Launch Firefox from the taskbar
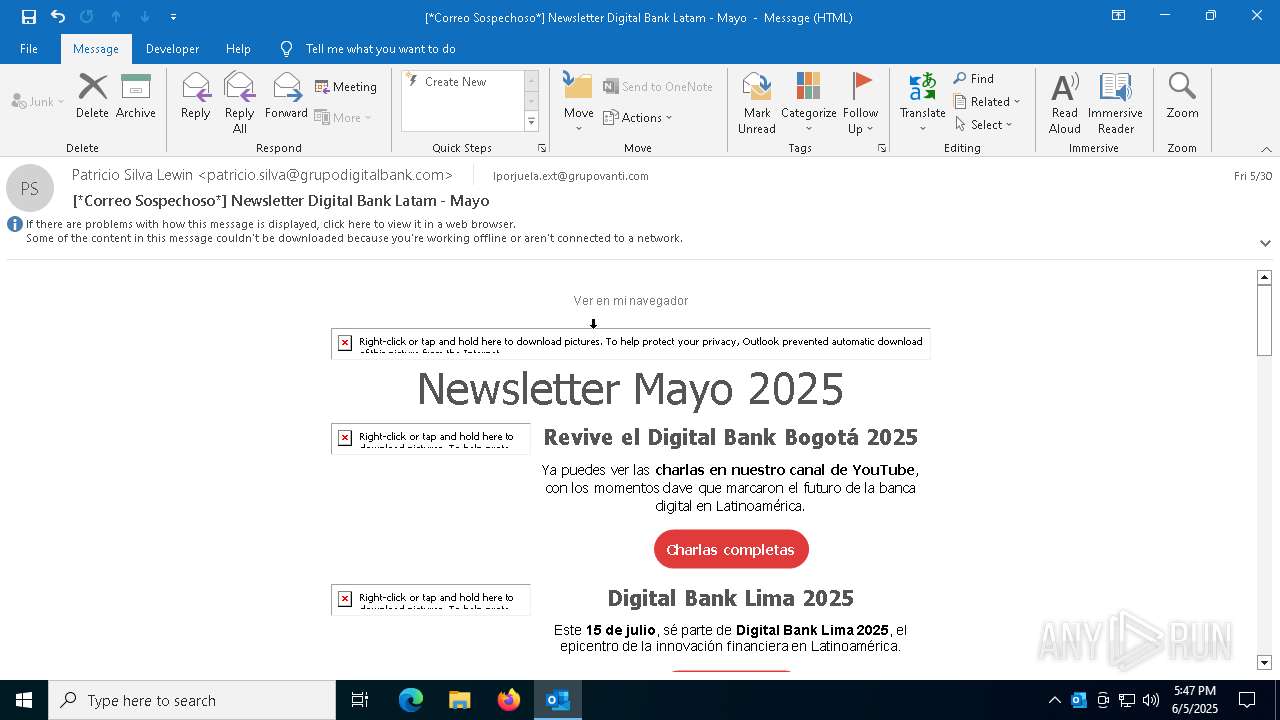Image resolution: width=1280 pixels, height=720 pixels. [x=509, y=700]
